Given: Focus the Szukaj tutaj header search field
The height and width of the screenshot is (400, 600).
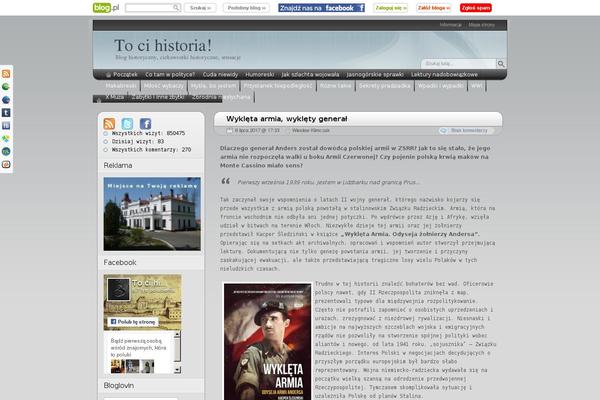Looking at the screenshot, I should tap(458, 64).
